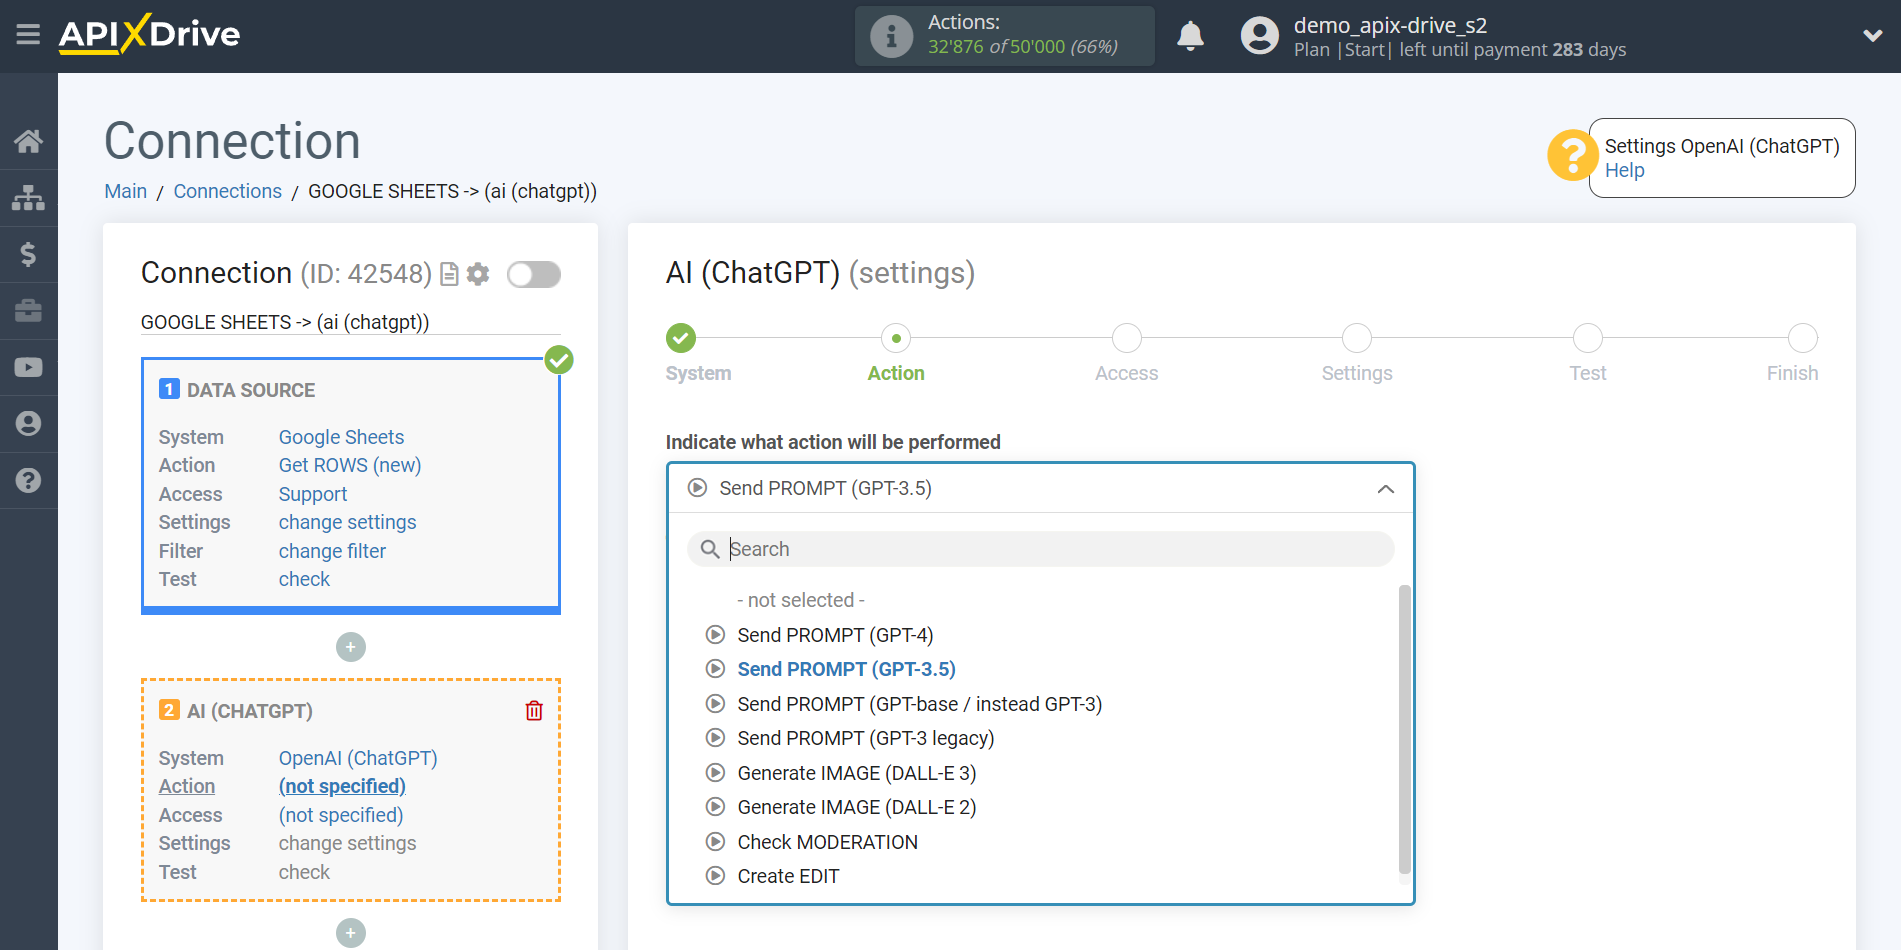
Task: Open the hamburger menu
Action: 28,35
